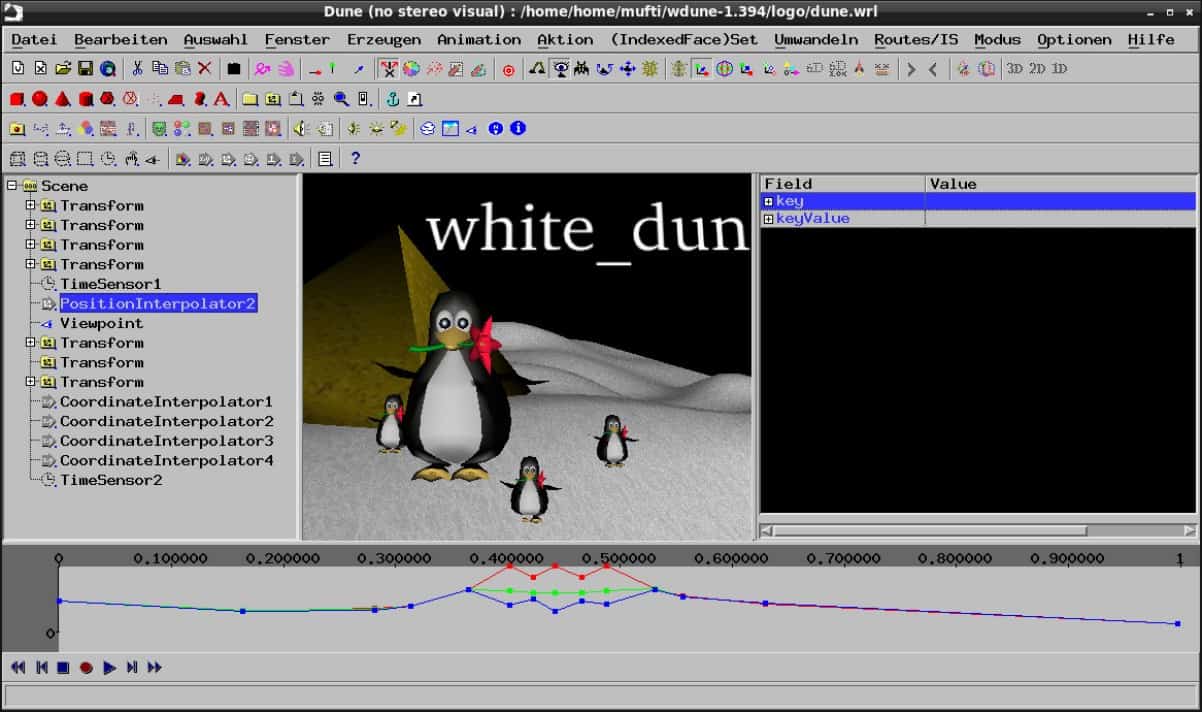Click the rewind double-arrow button
Image resolution: width=1202 pixels, height=712 pixels.
point(18,667)
